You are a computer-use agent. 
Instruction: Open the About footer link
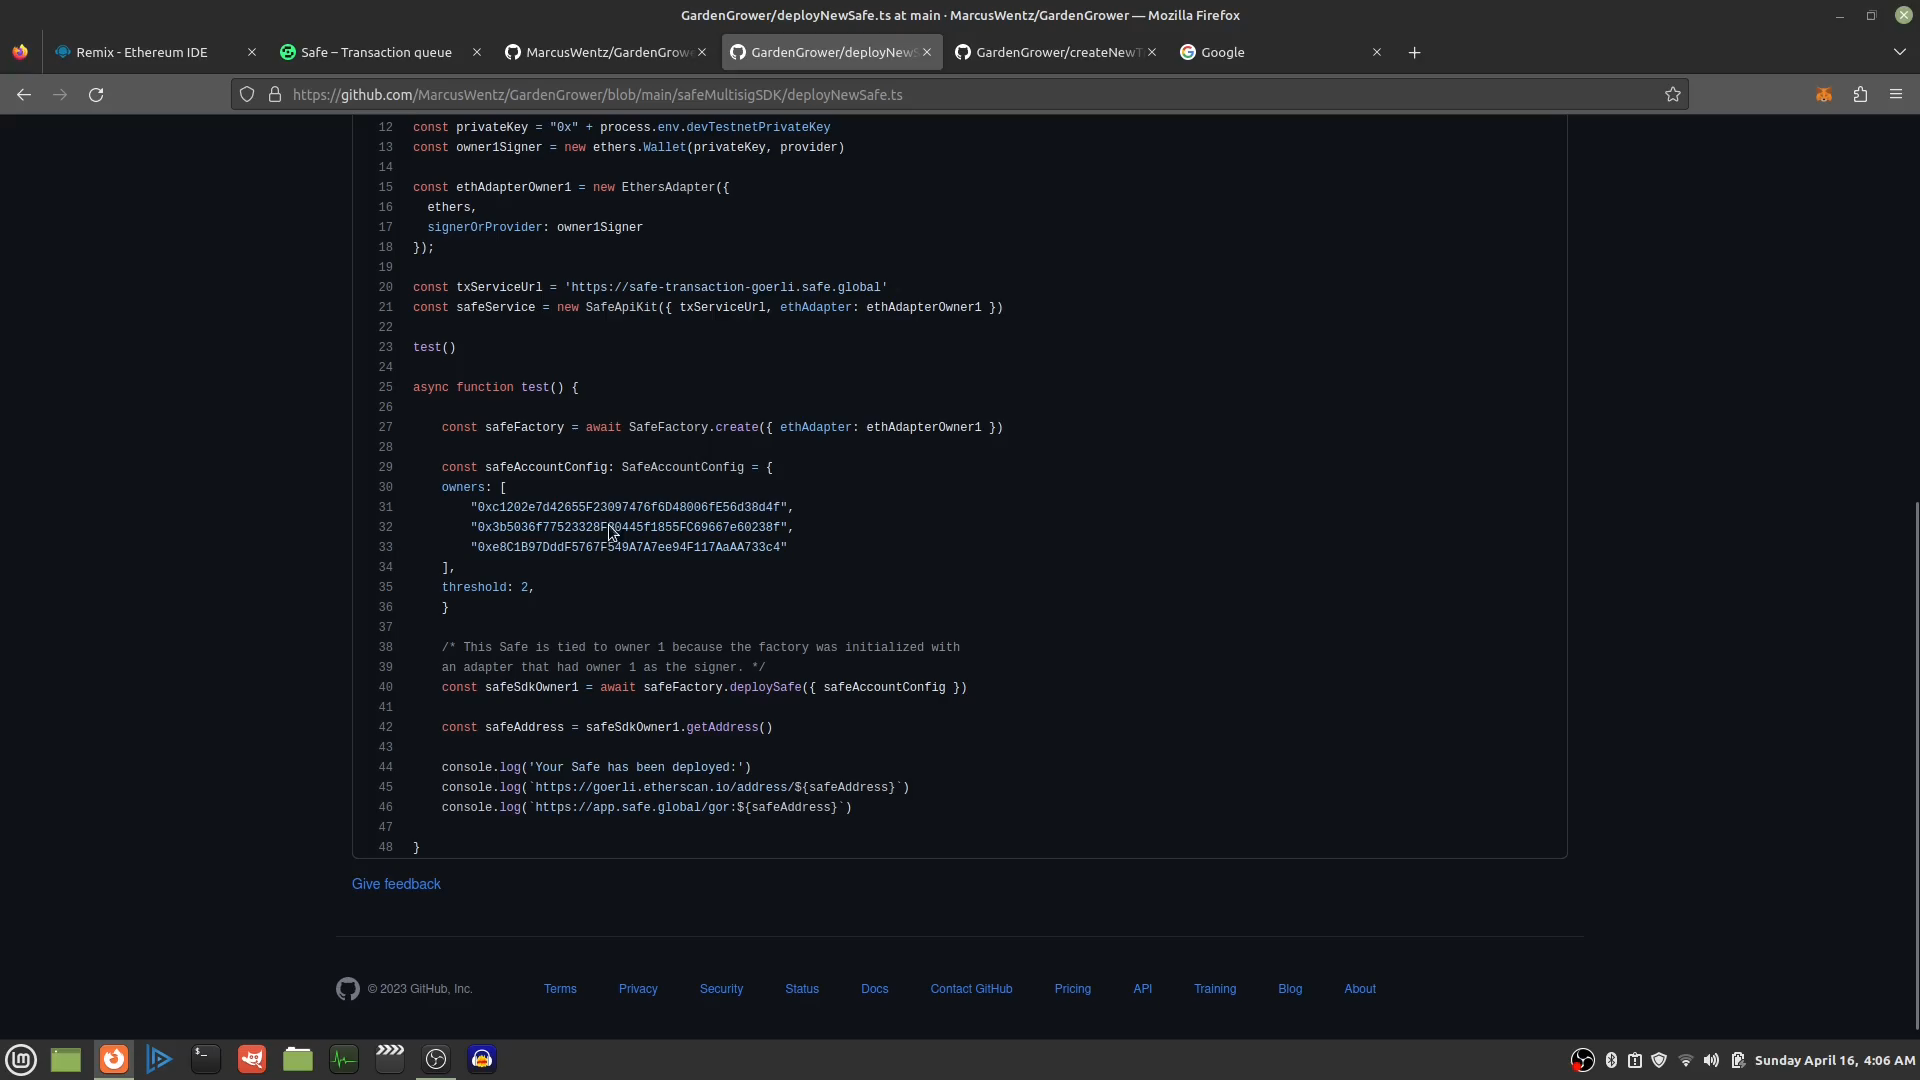1360,989
